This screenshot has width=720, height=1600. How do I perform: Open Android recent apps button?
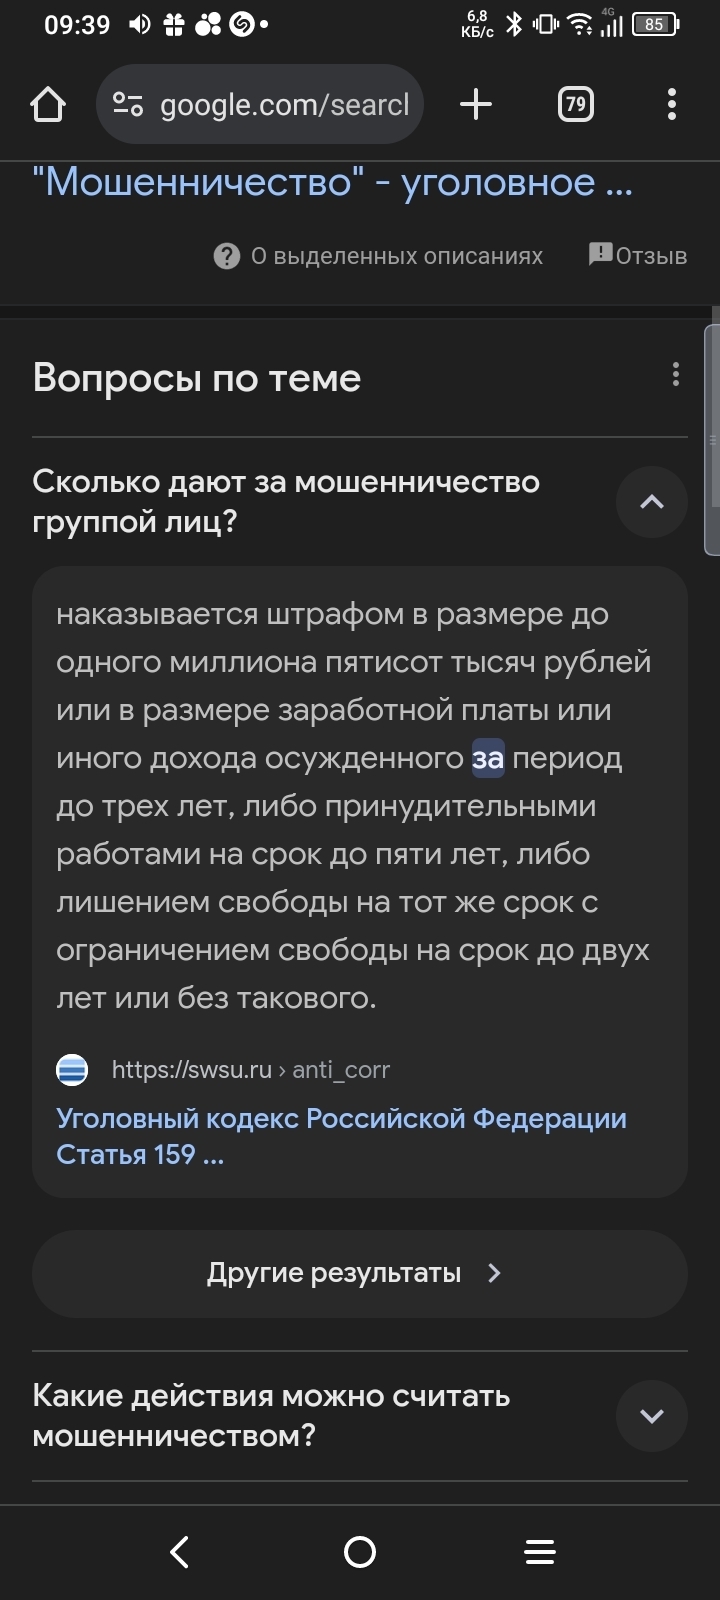[540, 1552]
